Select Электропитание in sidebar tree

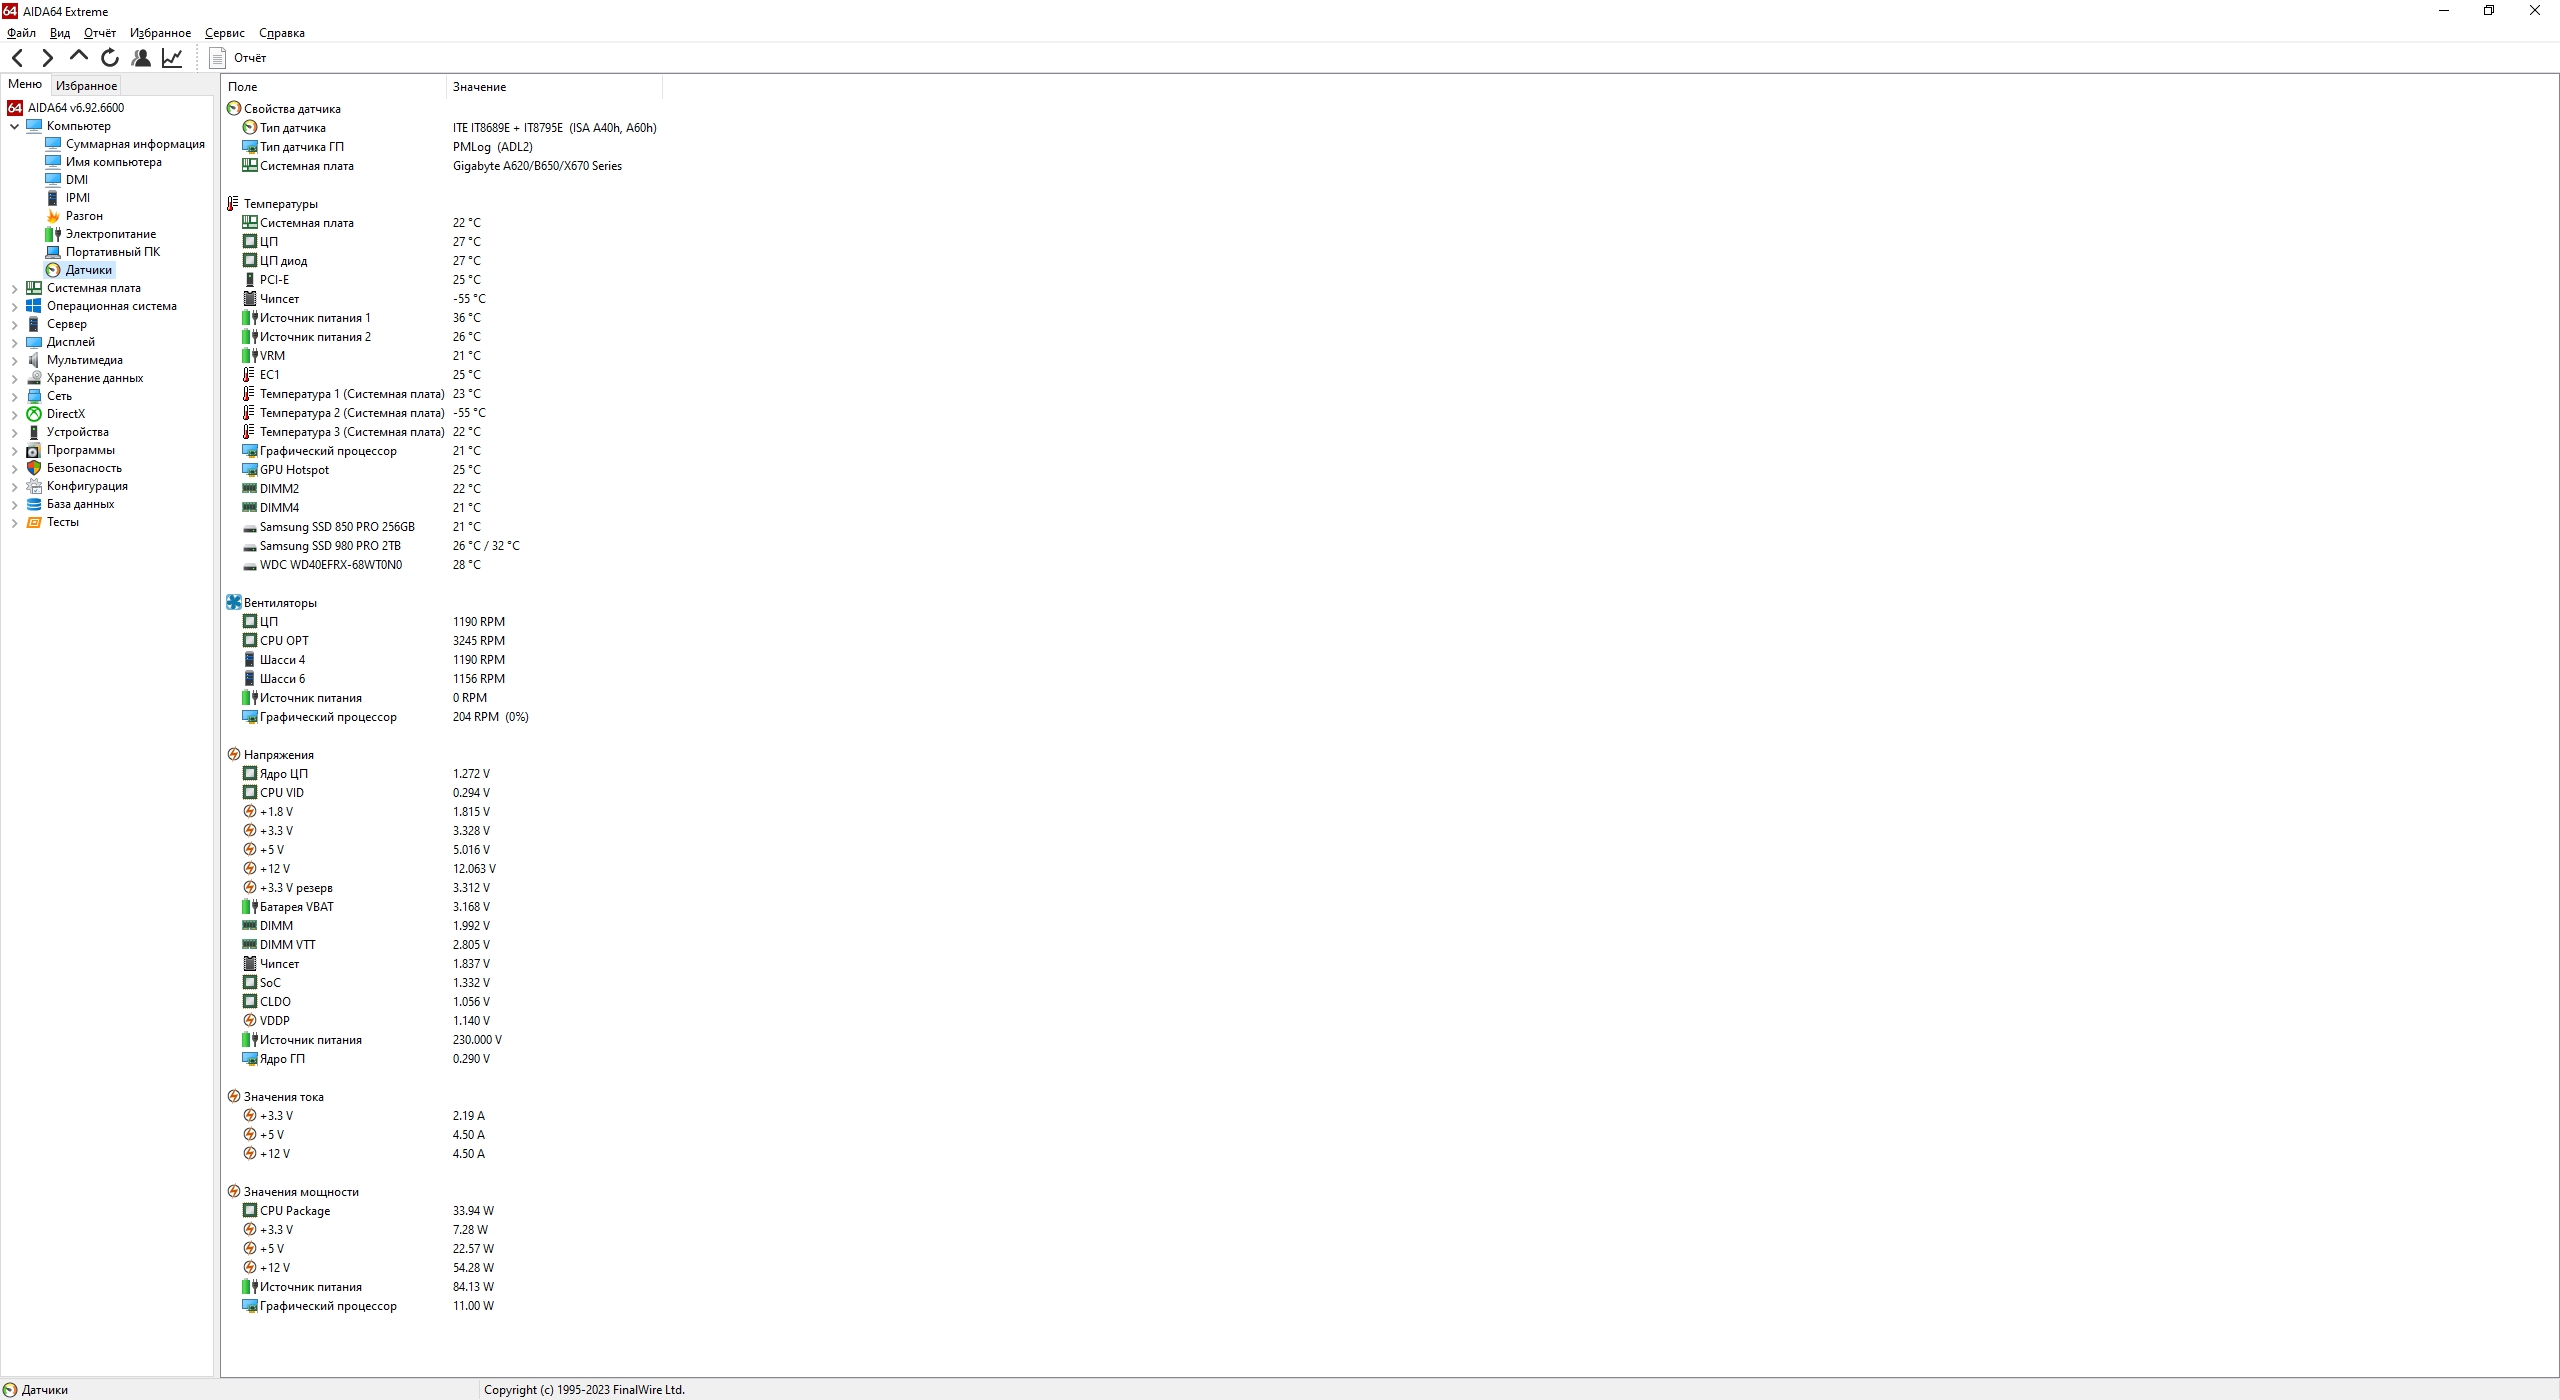point(110,234)
